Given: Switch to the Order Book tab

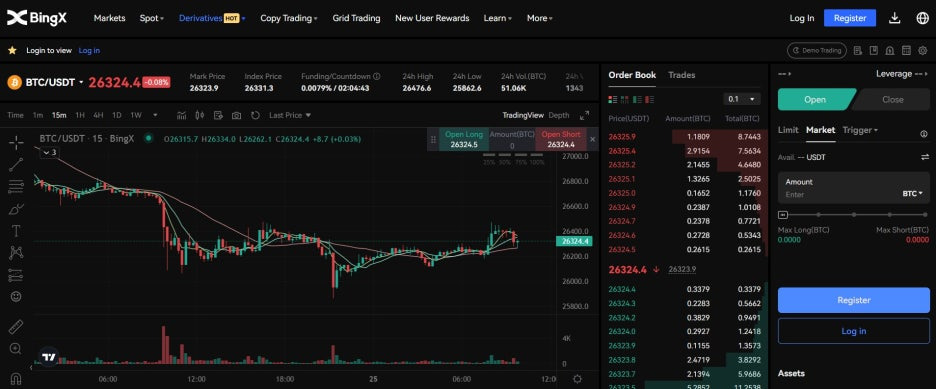Looking at the screenshot, I should tap(632, 75).
